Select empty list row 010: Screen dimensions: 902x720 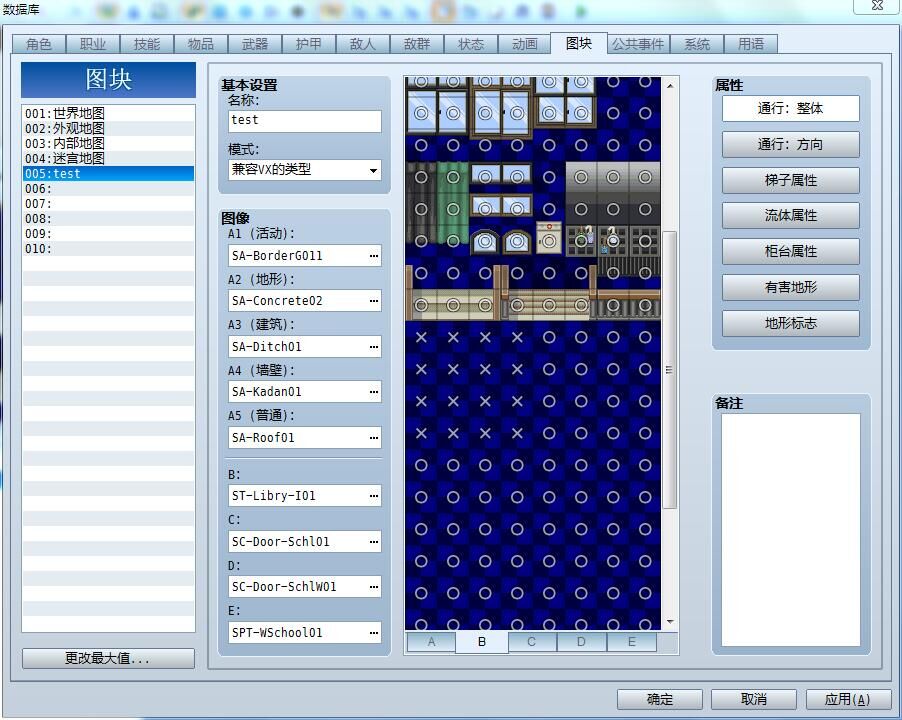[x=108, y=248]
